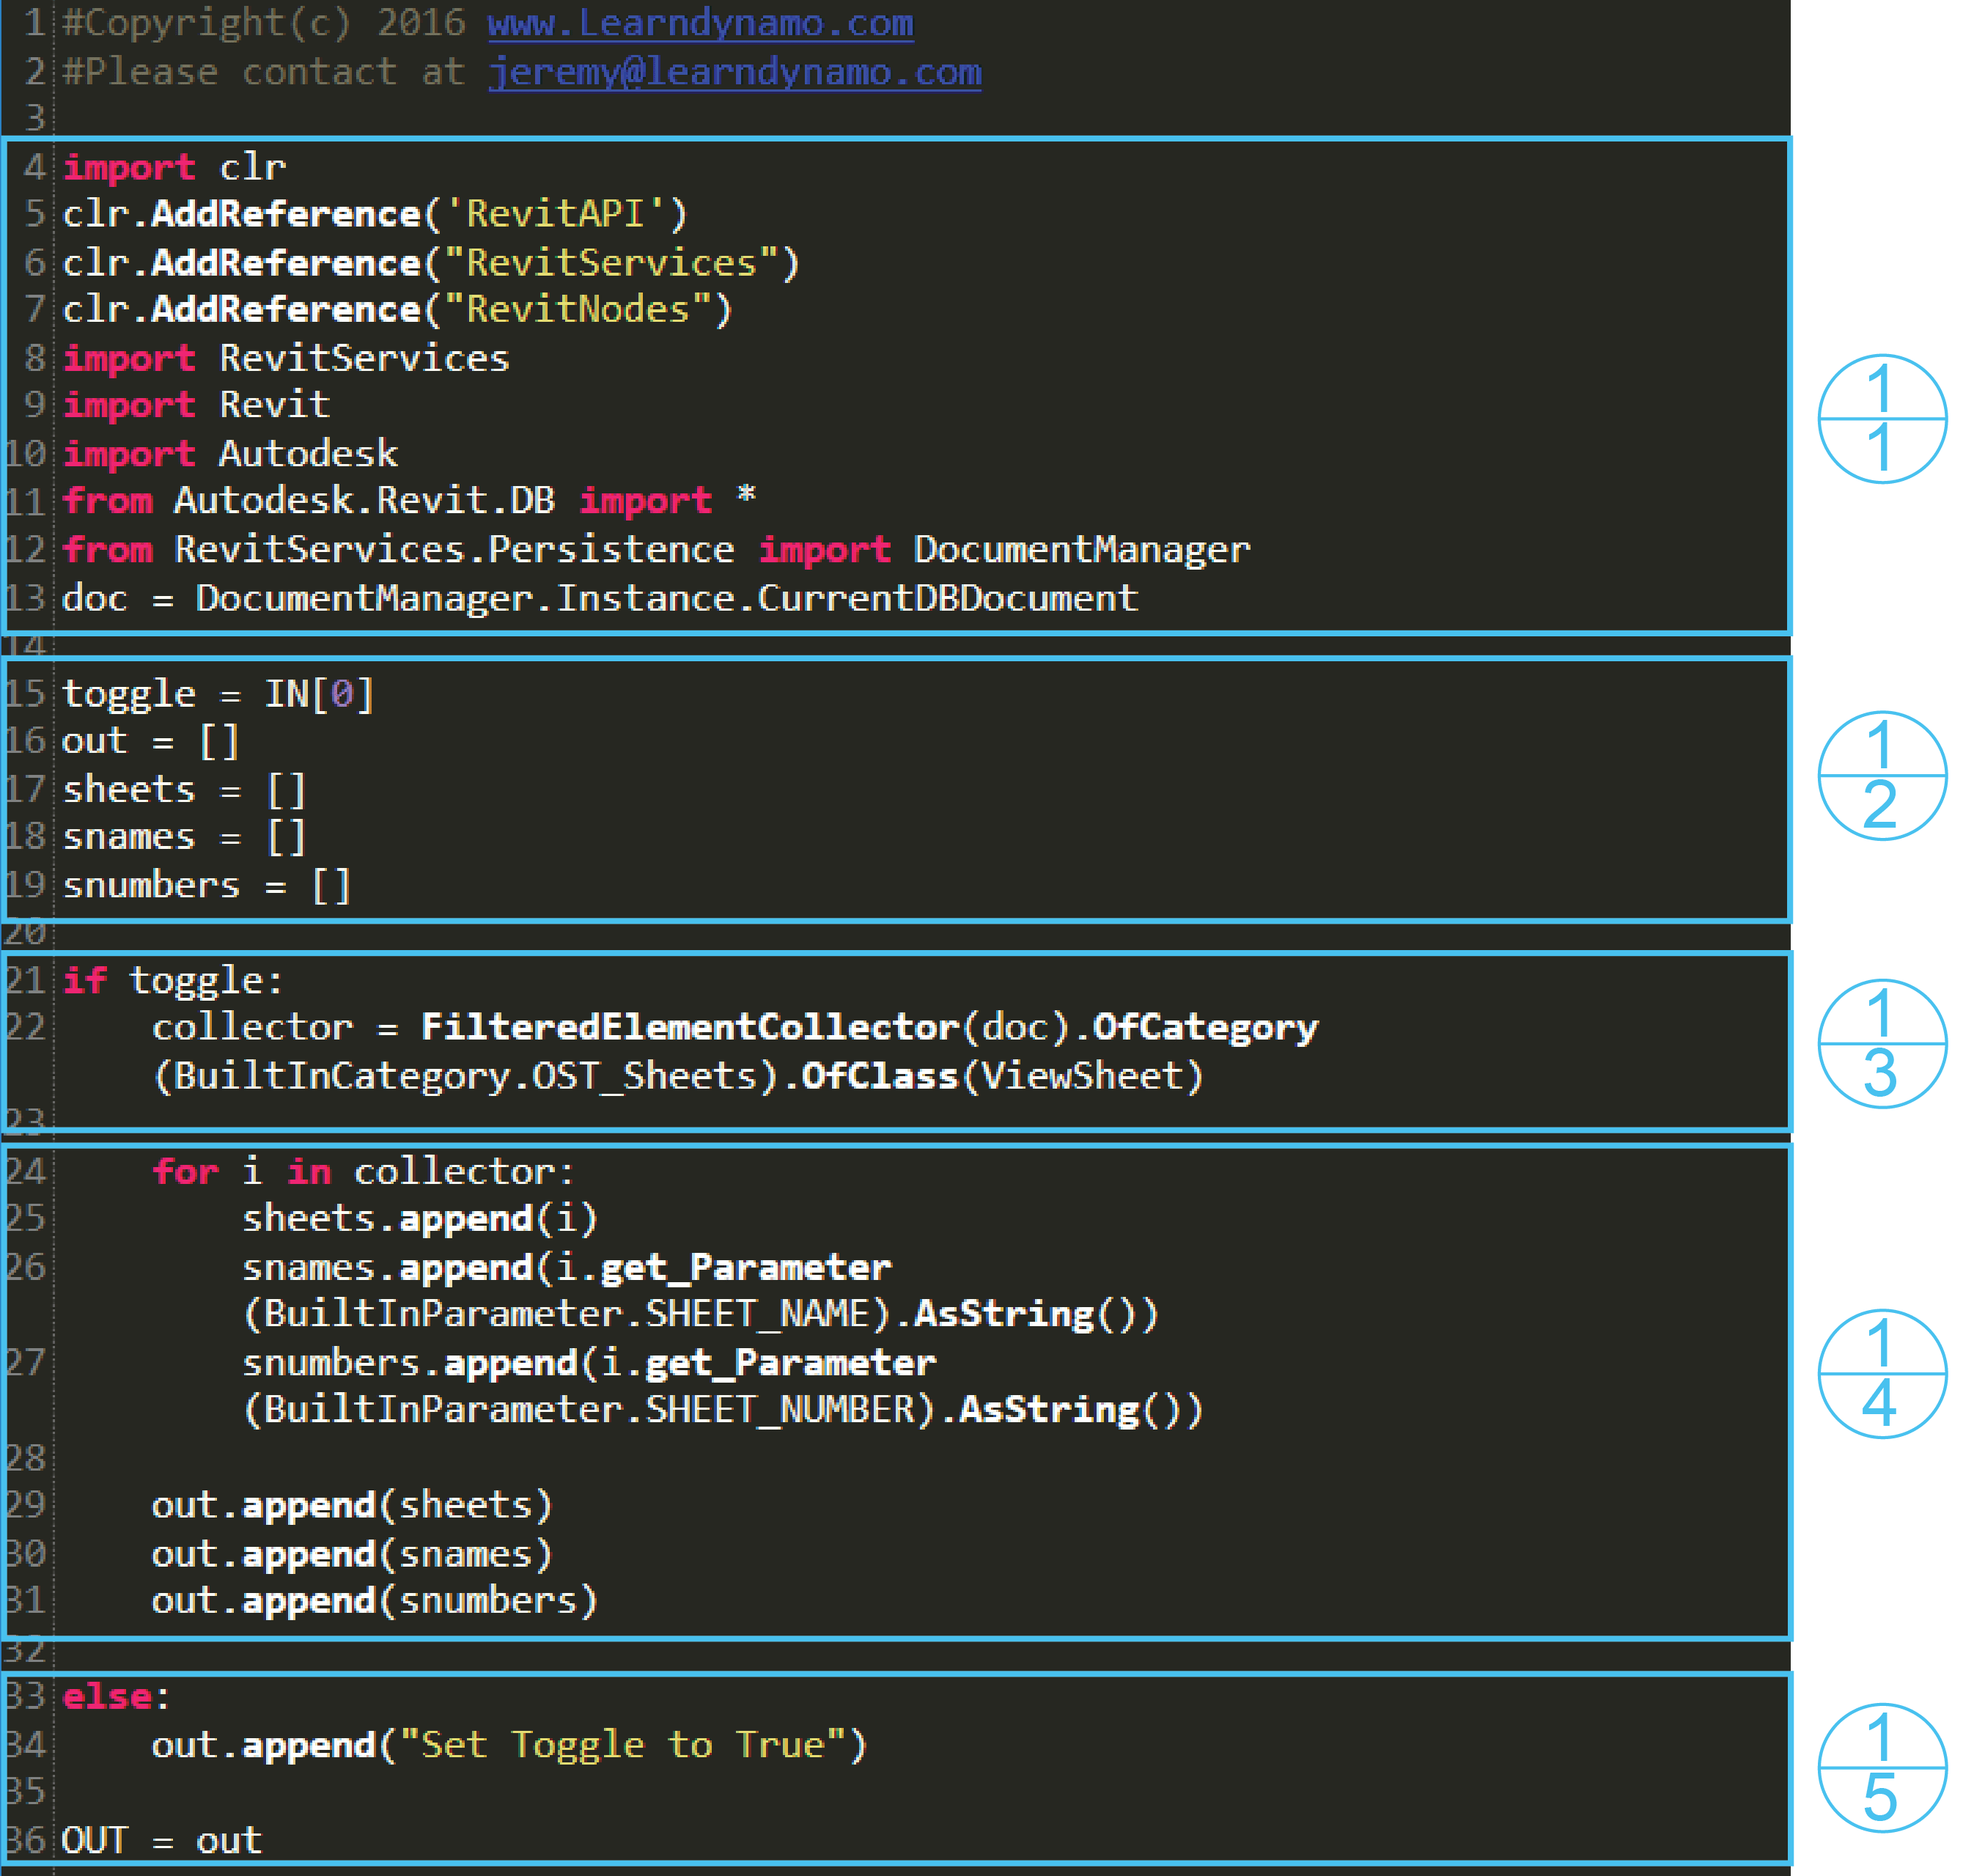This screenshot has width=1985, height=1876.
Task: Click the circled 1/2 callout marker
Action: point(1881,775)
